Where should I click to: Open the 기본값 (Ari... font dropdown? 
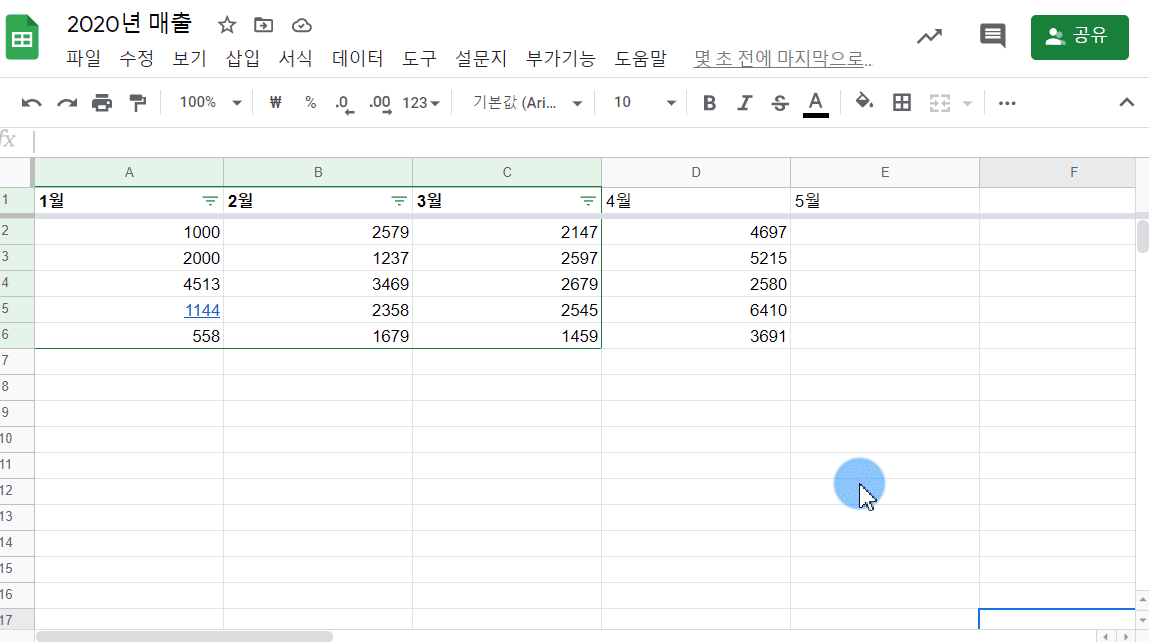(527, 103)
